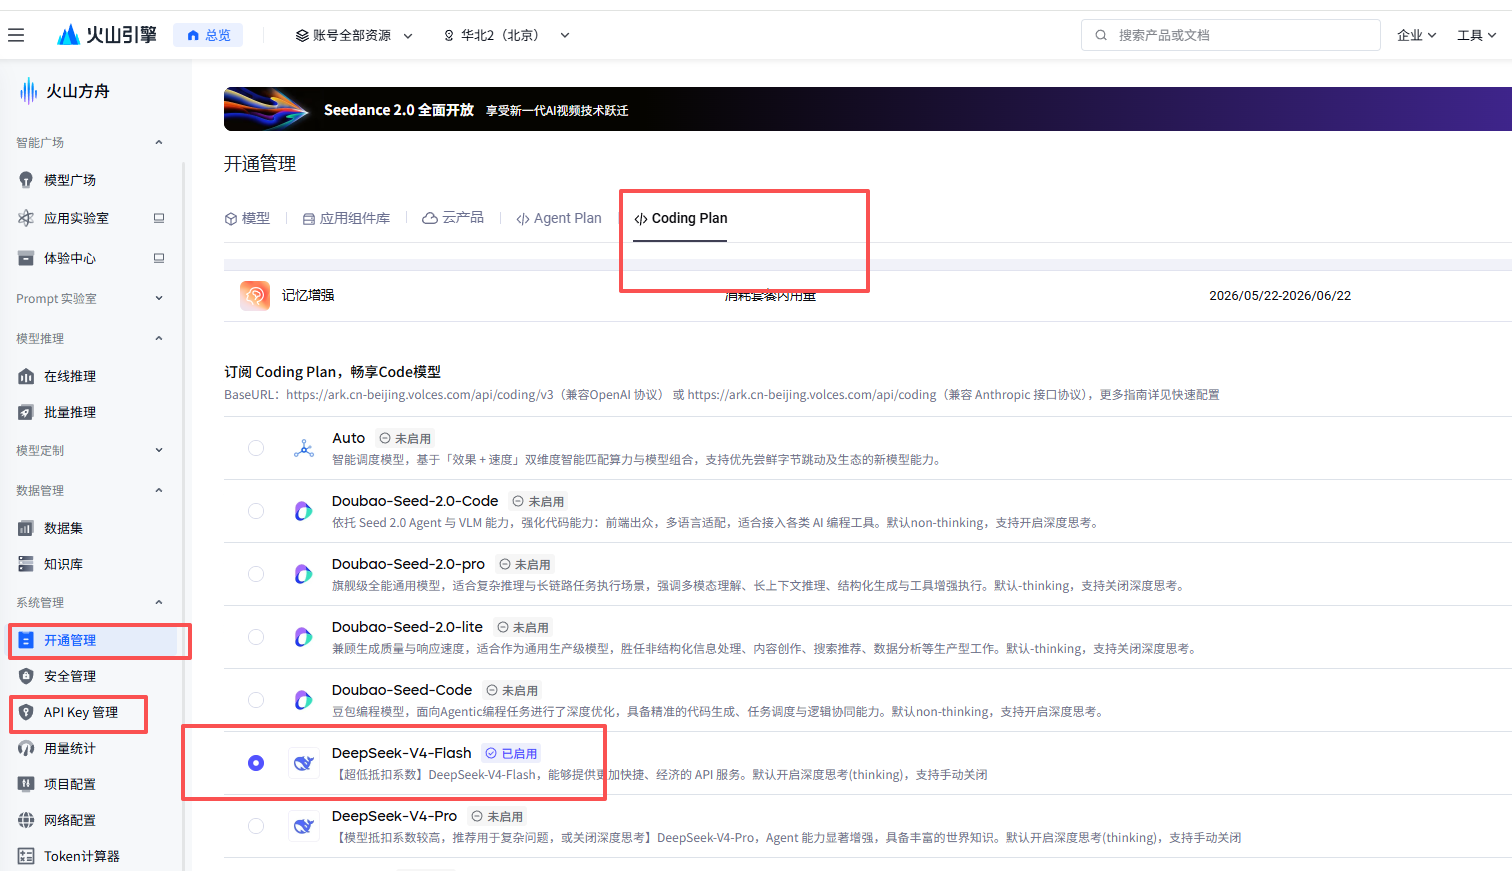Select the DeepSeek-V4-Flash radio button

(256, 763)
